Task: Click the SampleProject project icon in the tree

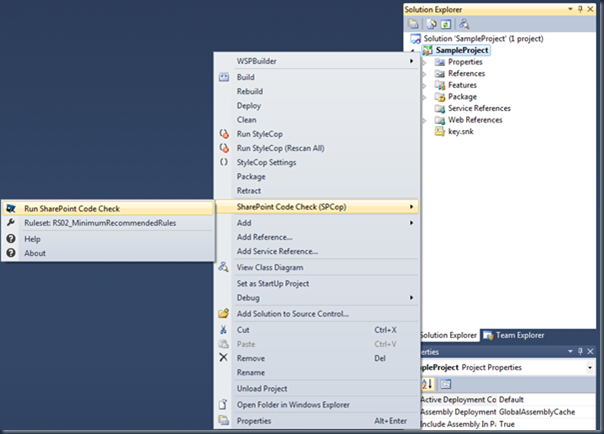Action: click(427, 50)
